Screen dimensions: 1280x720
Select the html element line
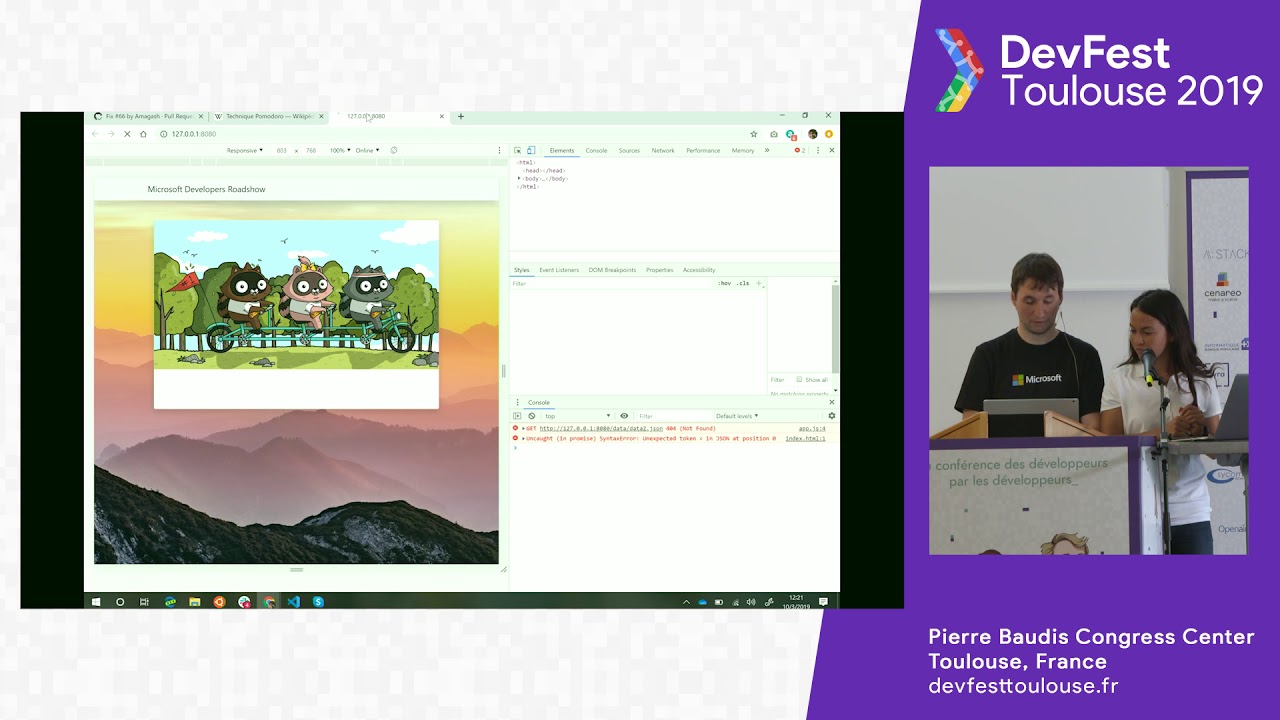[x=526, y=162]
